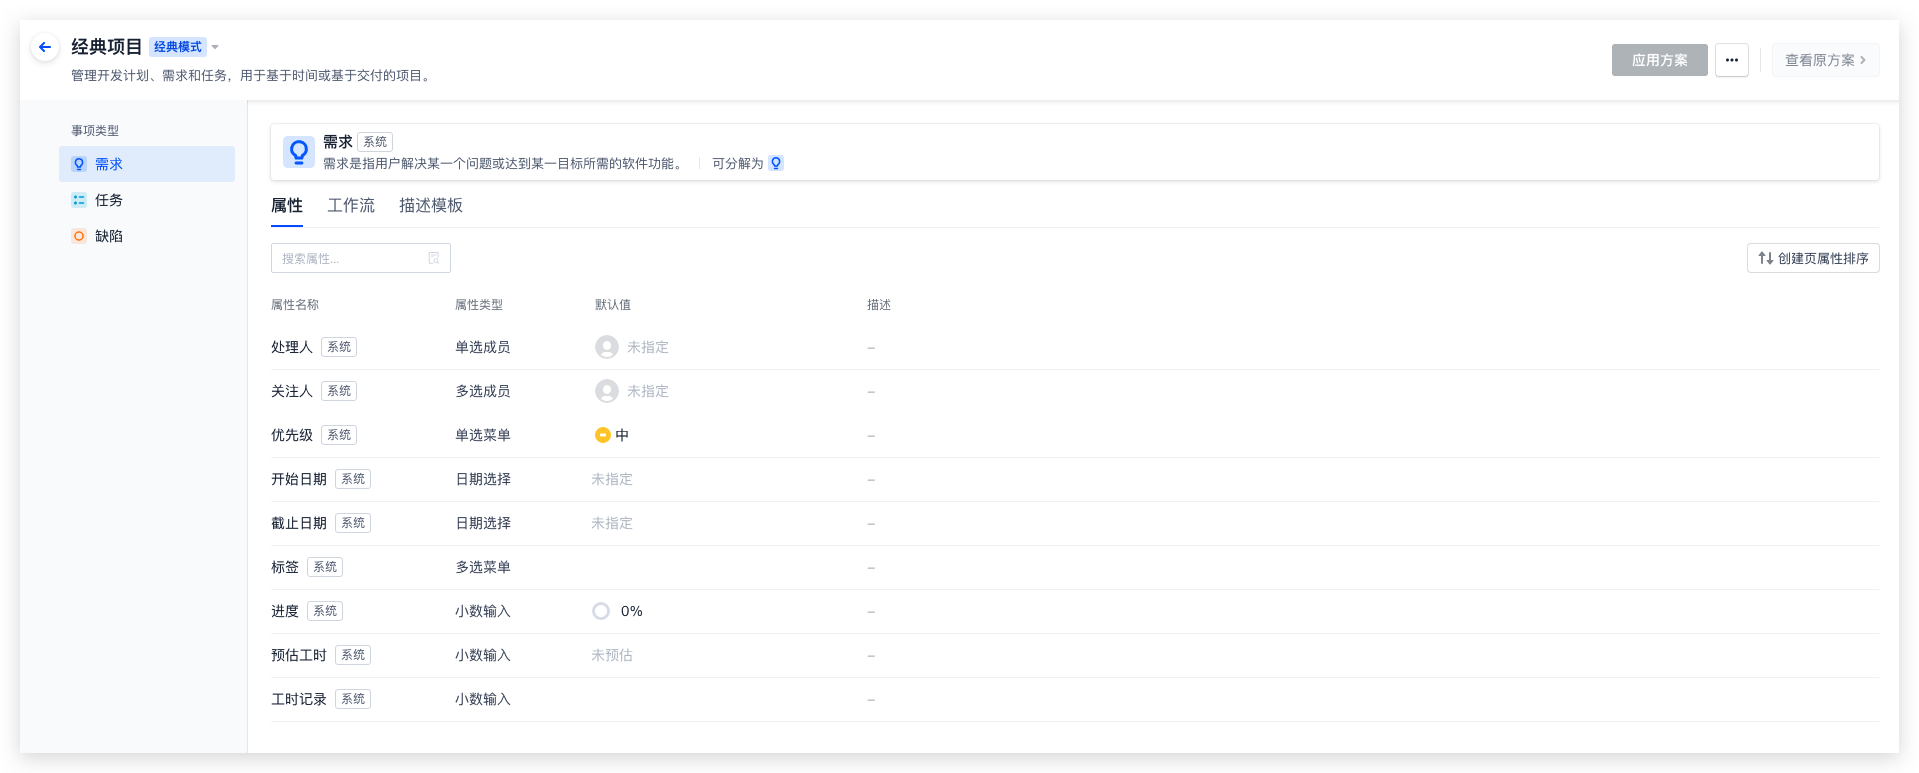Click the 应用方案 button

[x=1659, y=60]
